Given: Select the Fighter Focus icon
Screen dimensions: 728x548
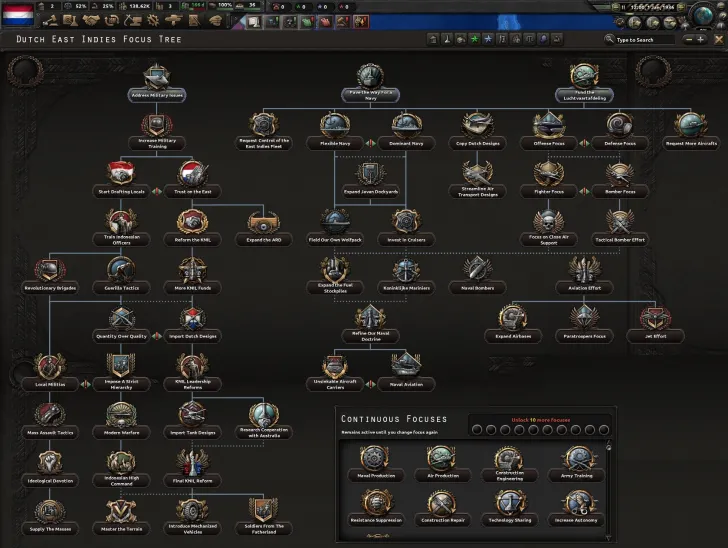Looking at the screenshot, I should 549,174.
